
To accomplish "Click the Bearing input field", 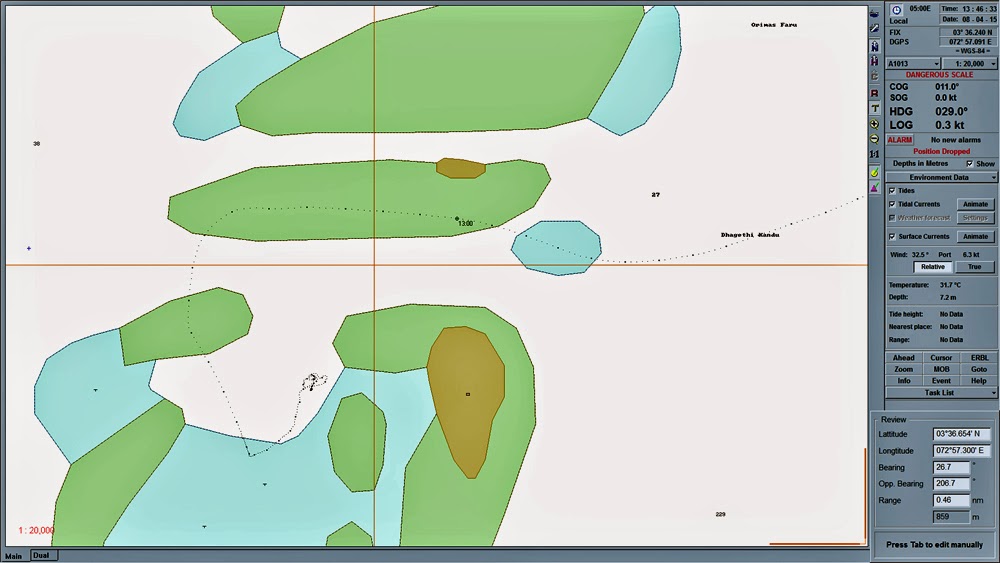I will [952, 467].
